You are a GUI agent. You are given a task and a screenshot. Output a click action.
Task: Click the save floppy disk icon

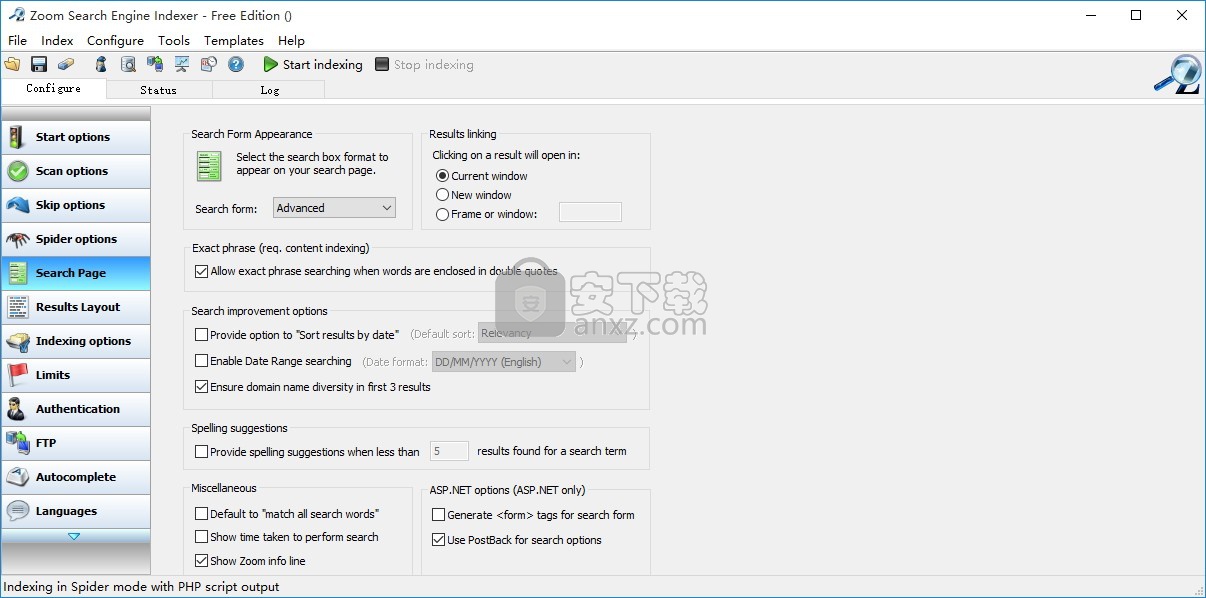point(39,64)
